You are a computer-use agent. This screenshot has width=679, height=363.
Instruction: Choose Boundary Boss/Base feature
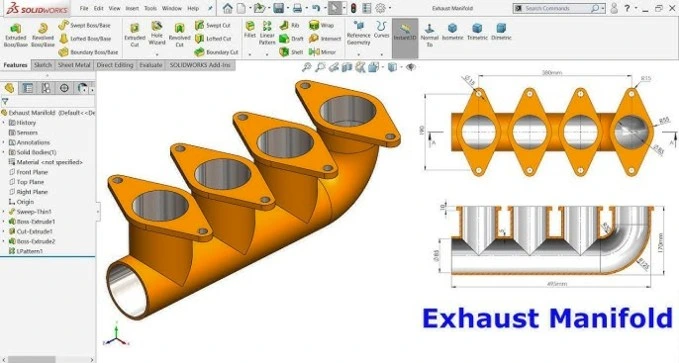88,52
